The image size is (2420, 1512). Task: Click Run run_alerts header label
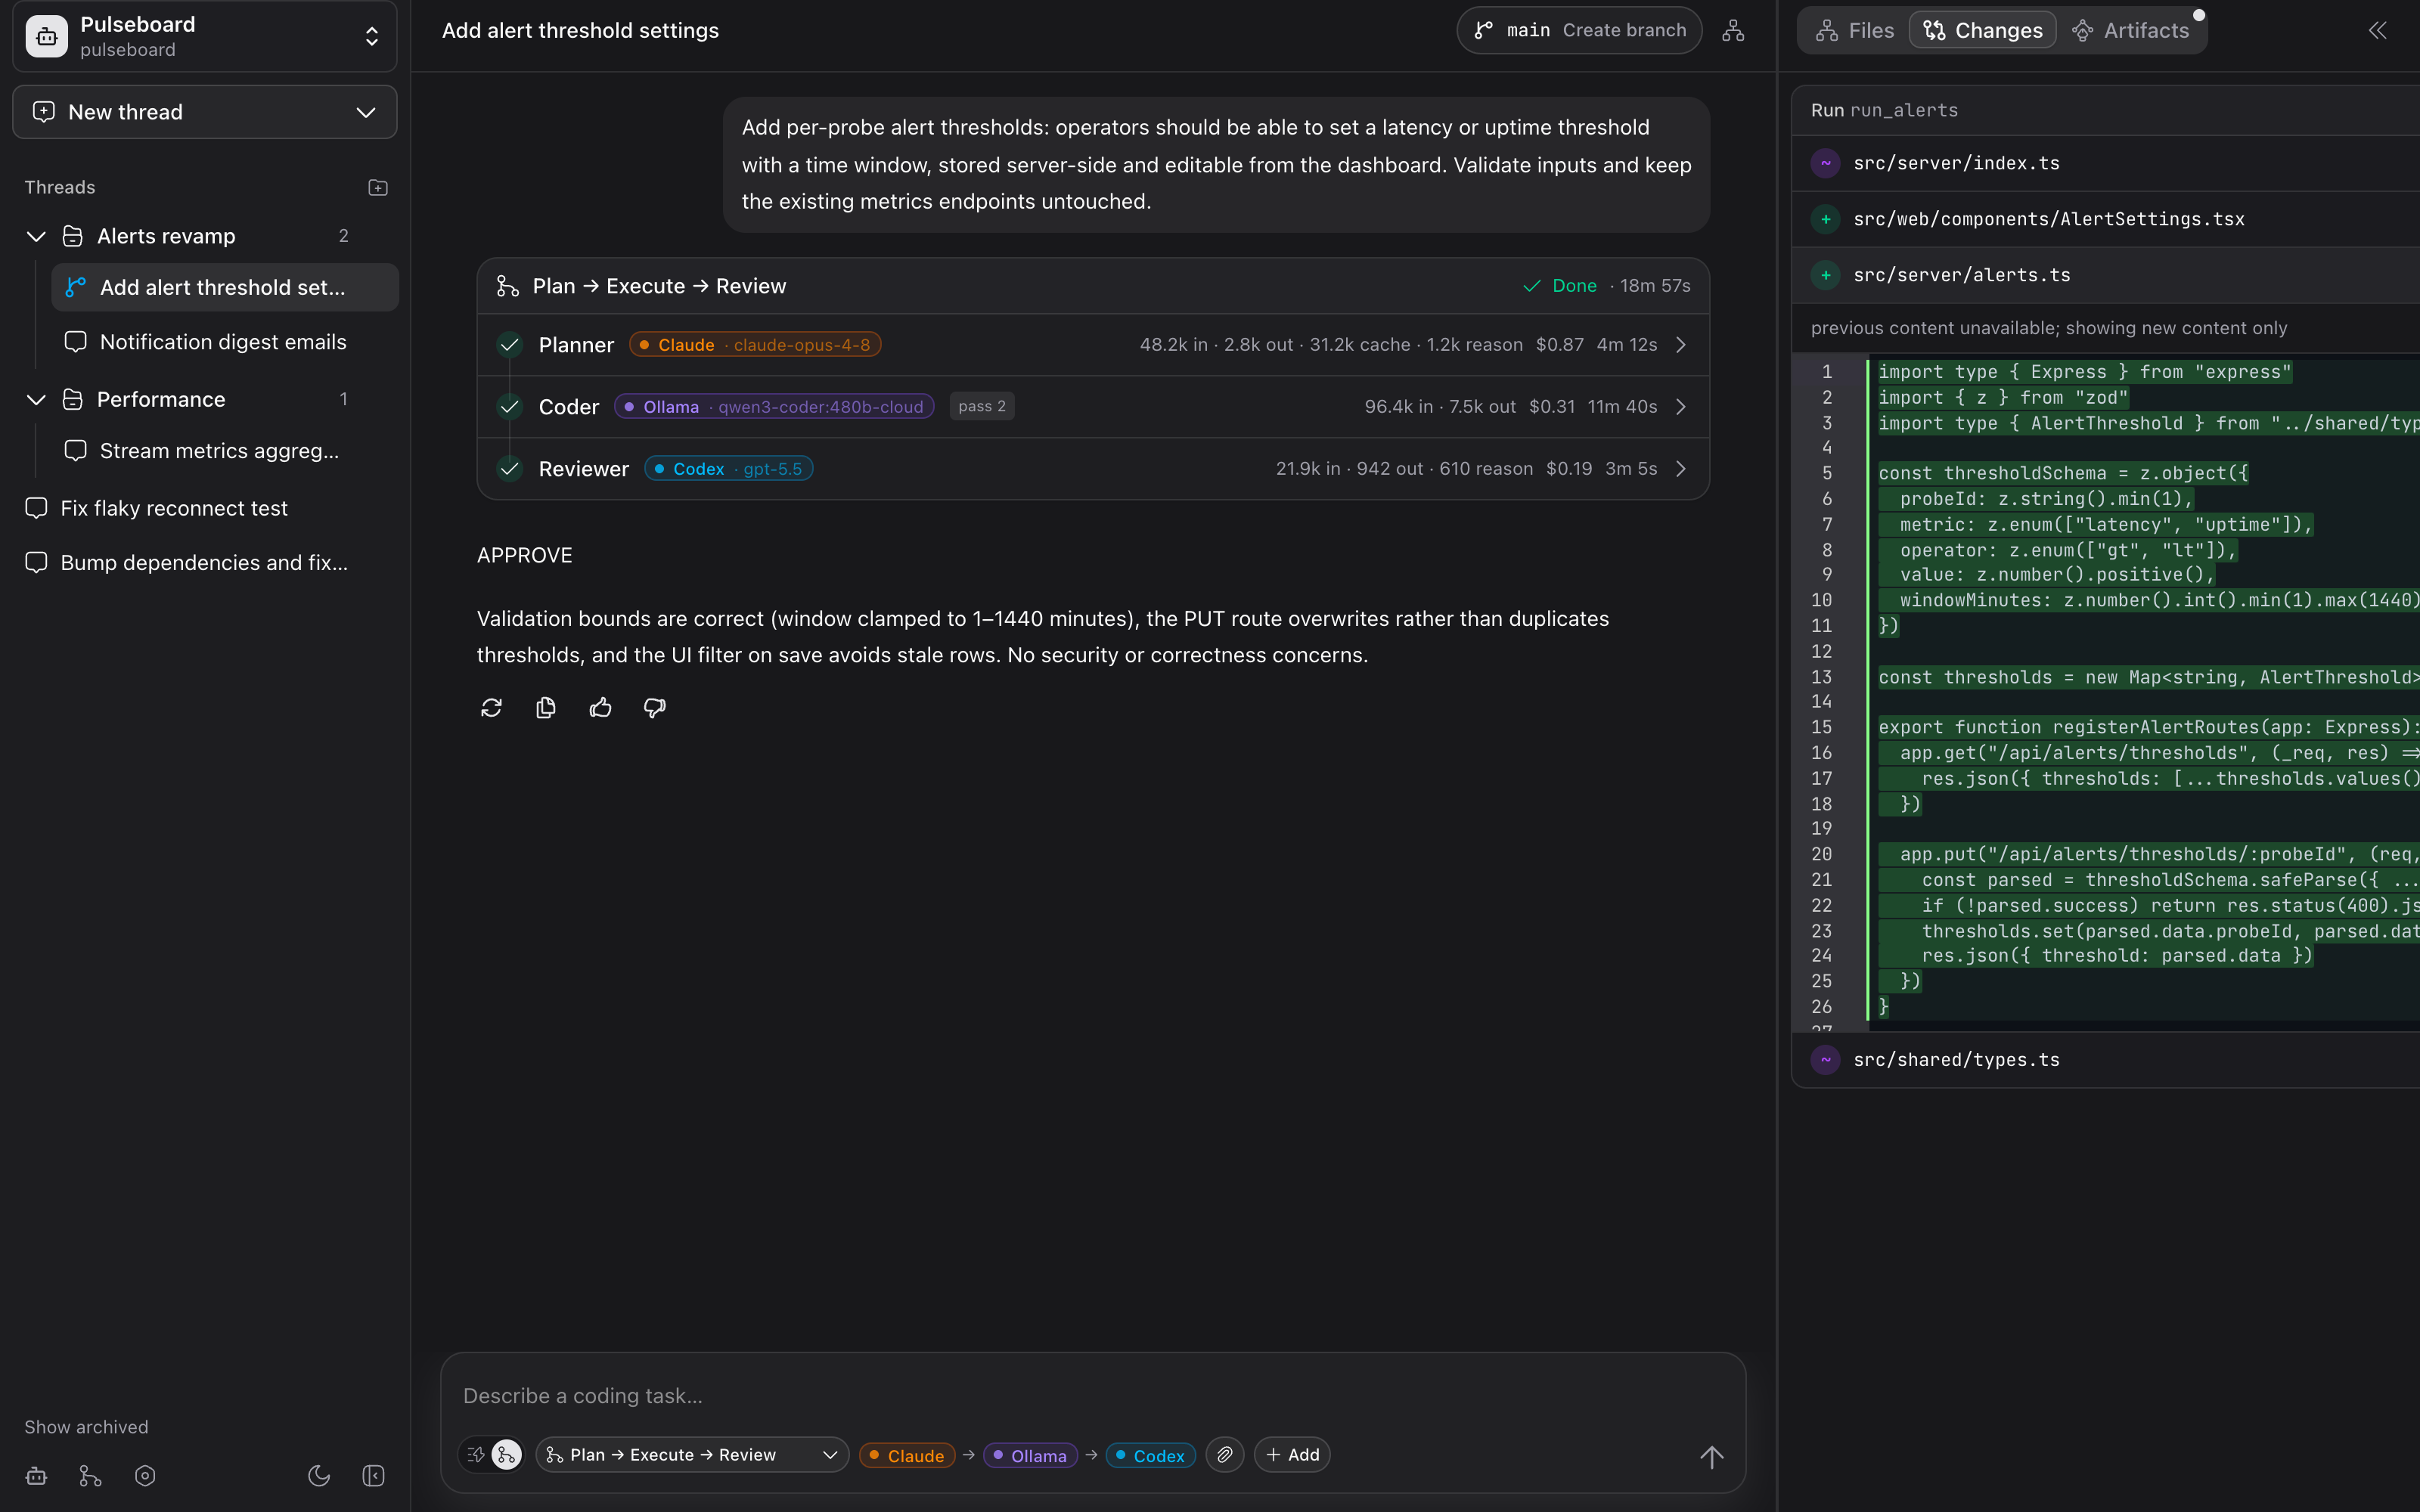coord(1884,110)
